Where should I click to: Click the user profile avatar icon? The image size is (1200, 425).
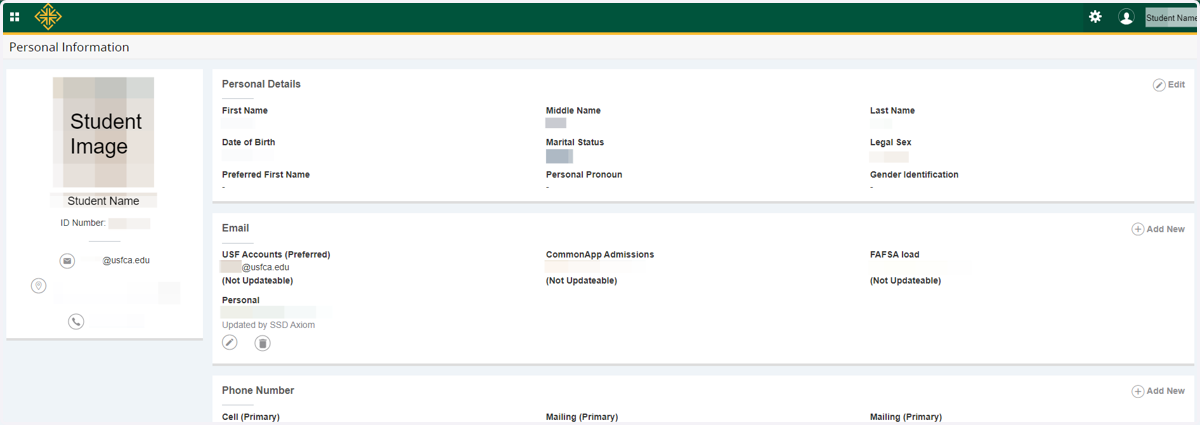[x=1126, y=17]
